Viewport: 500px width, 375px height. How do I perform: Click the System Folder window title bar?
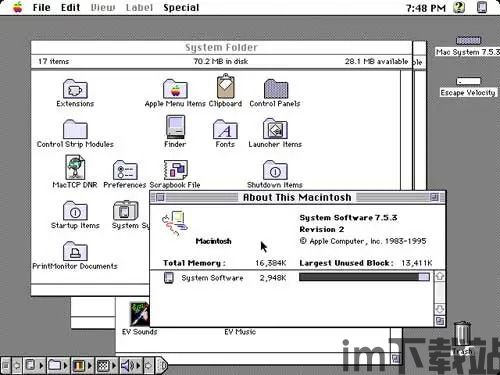[221, 47]
